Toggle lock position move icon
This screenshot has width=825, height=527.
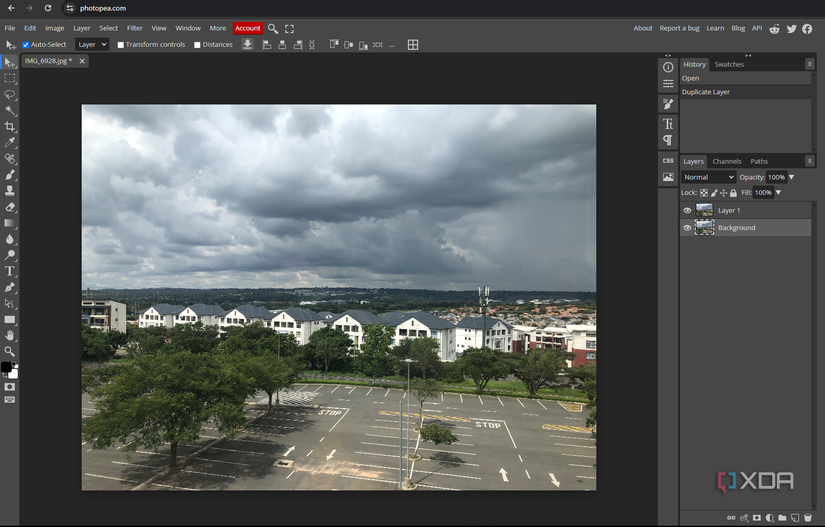click(723, 192)
